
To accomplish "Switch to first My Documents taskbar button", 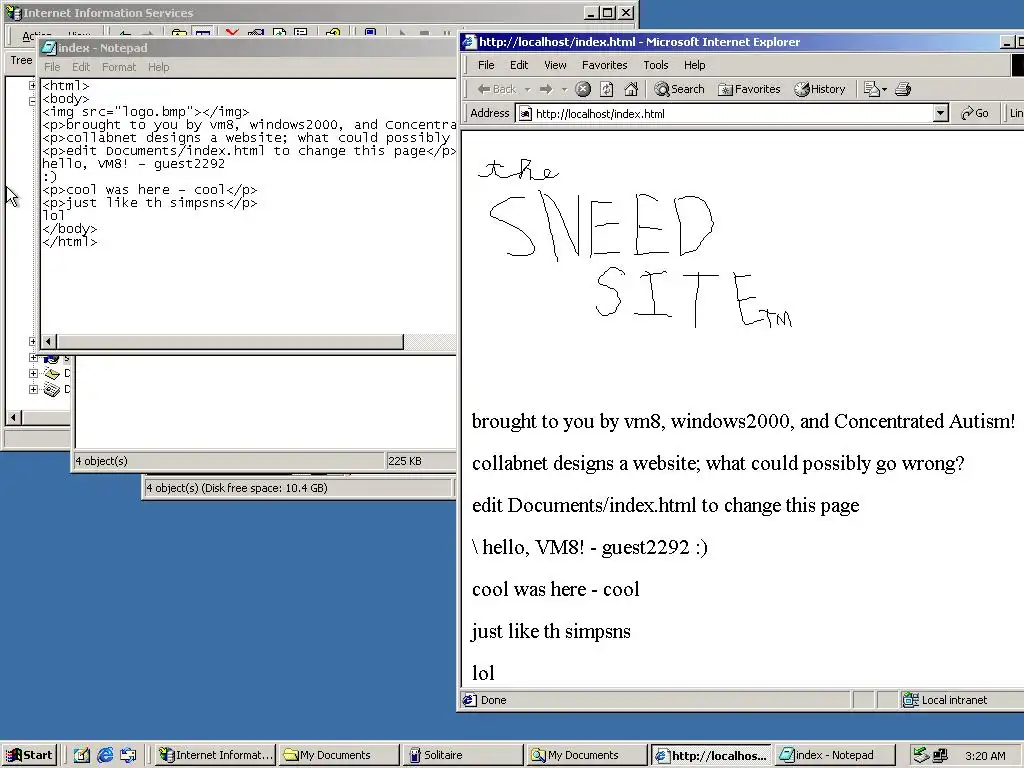I will pos(339,755).
